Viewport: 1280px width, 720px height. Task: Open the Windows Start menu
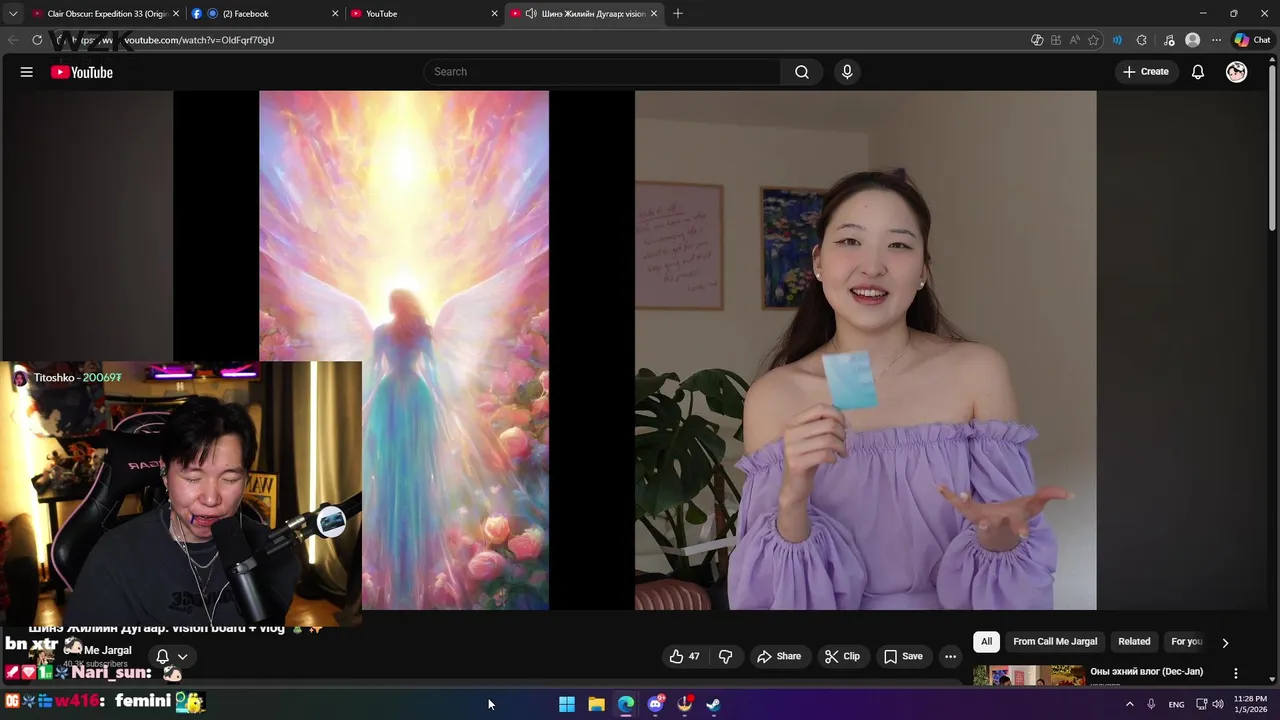pyautogui.click(x=567, y=704)
